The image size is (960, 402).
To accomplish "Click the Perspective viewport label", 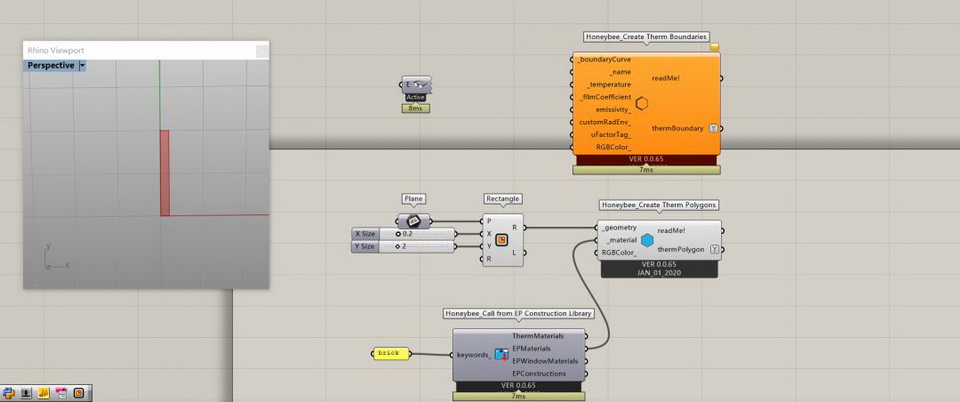I will coord(50,65).
